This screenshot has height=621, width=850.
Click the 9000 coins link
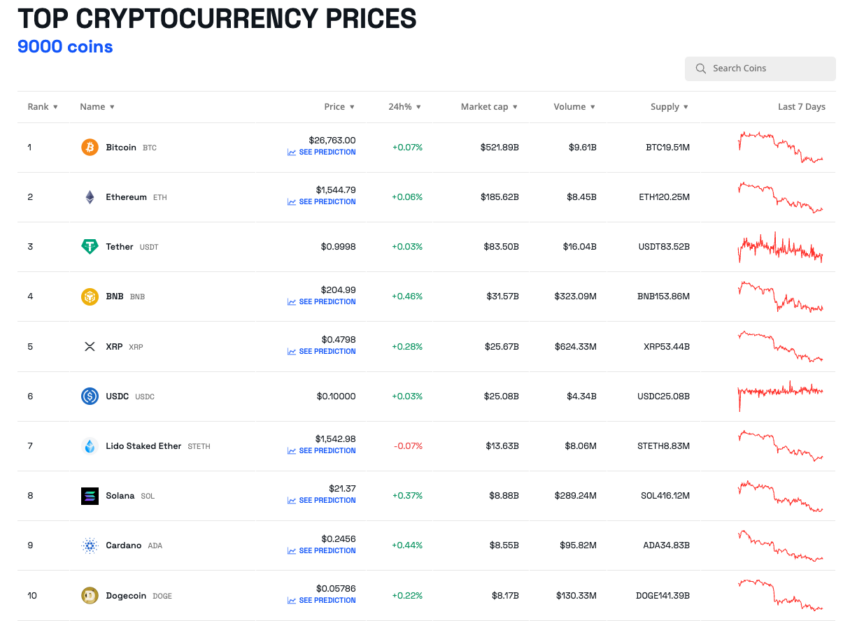pos(64,46)
